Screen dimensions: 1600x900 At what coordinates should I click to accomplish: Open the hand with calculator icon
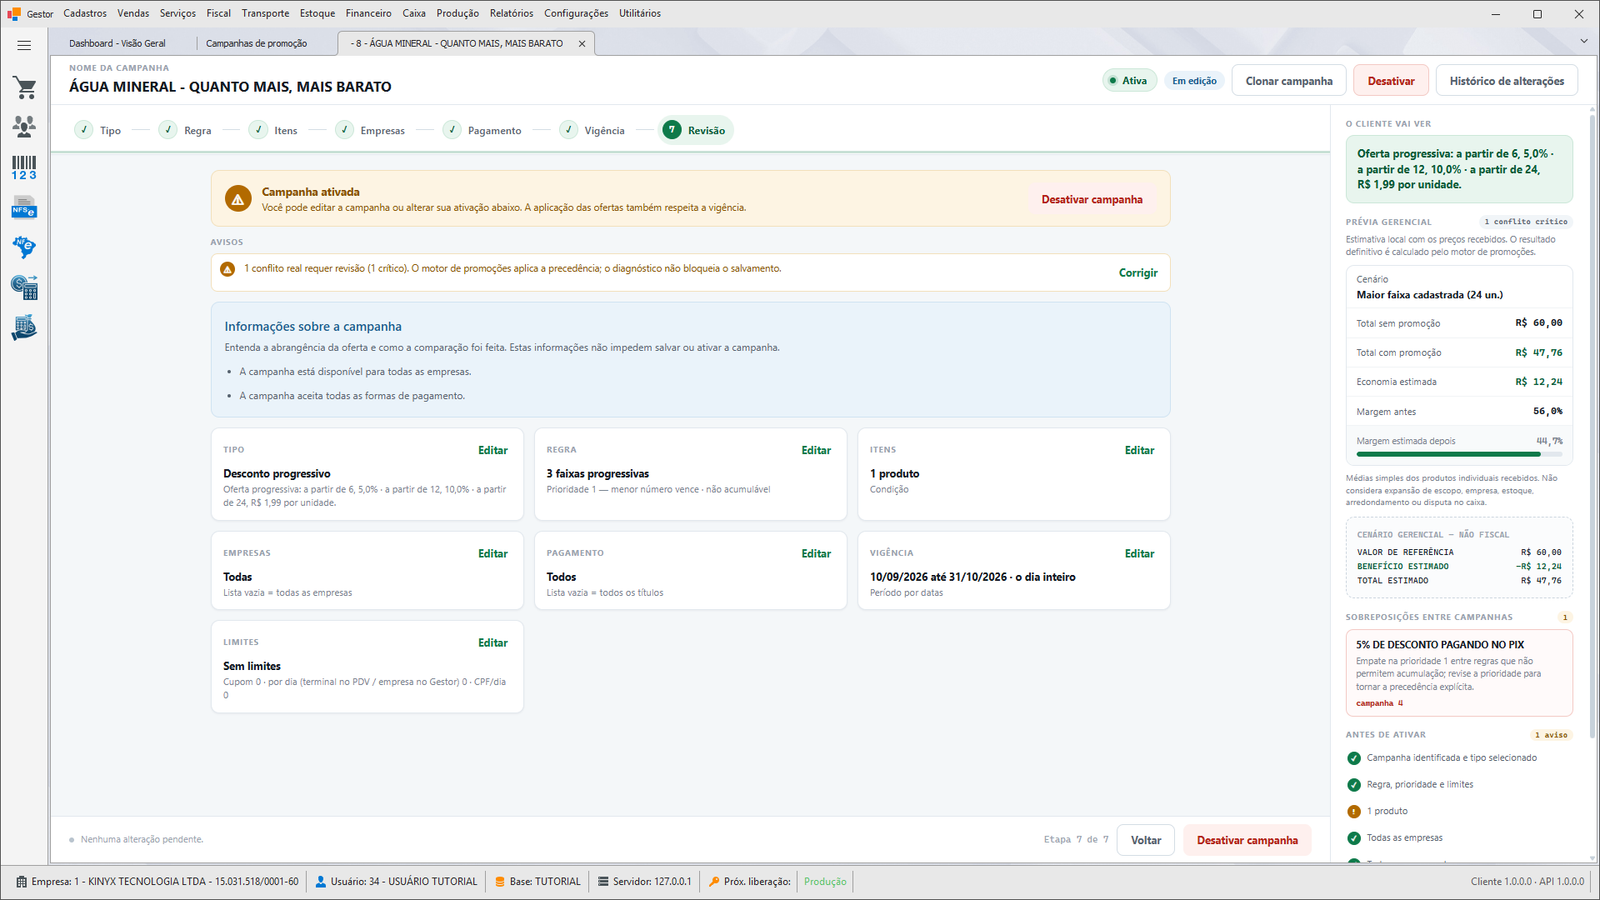pyautogui.click(x=24, y=327)
